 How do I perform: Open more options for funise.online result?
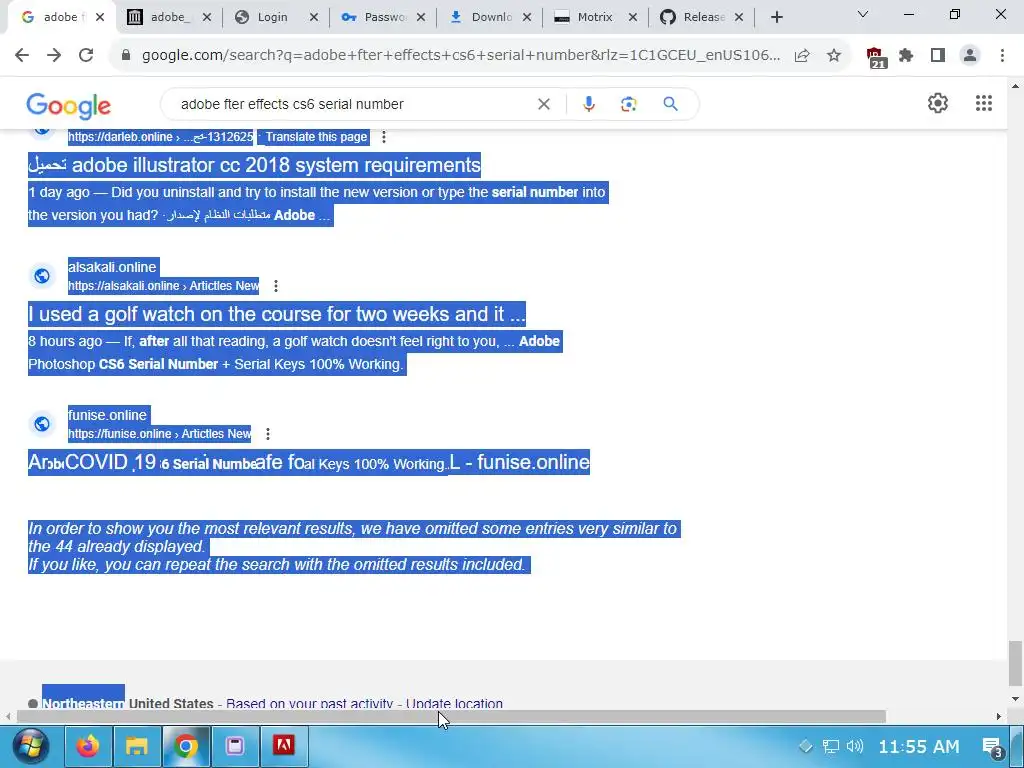(x=268, y=434)
